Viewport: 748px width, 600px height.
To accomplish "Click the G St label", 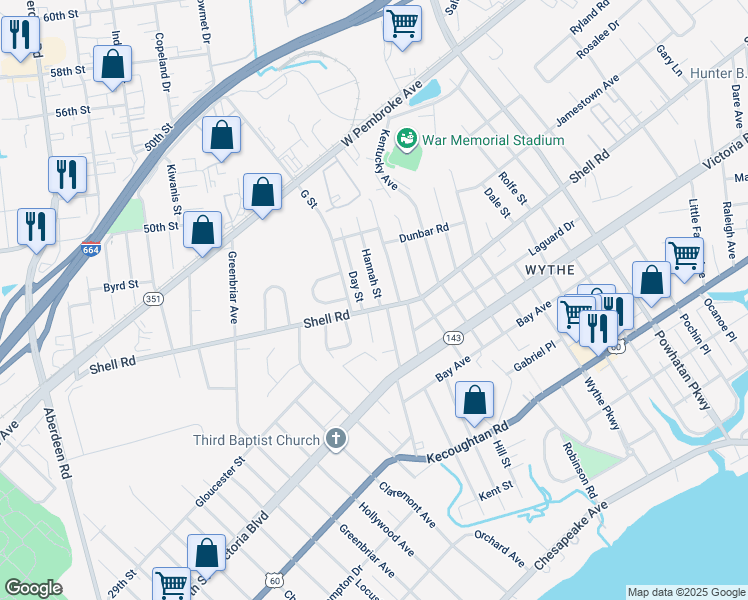I will [x=309, y=199].
